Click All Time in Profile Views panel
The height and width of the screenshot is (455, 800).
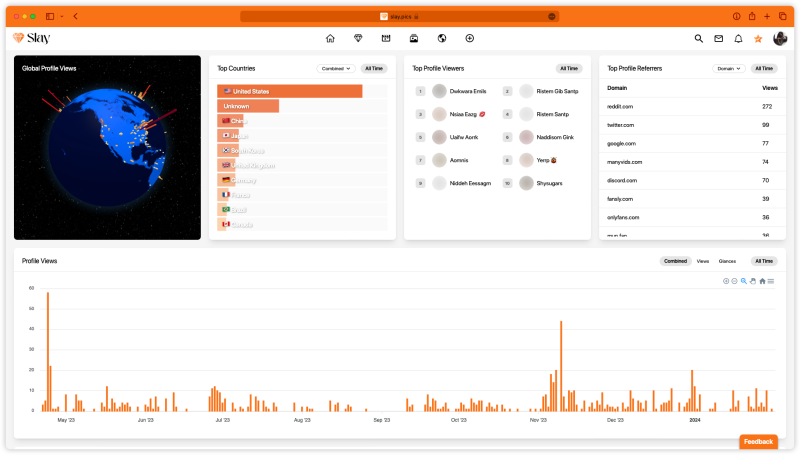click(764, 261)
